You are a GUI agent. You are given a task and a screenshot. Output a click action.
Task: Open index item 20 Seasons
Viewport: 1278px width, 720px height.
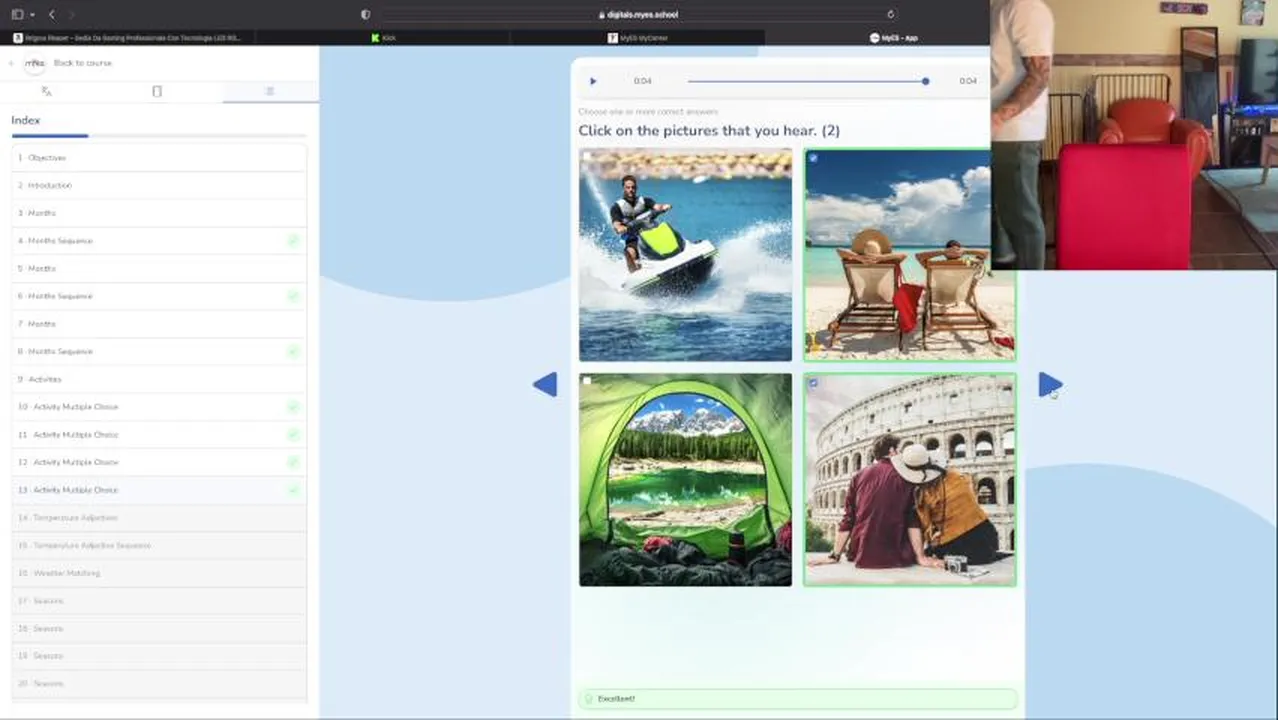(159, 684)
